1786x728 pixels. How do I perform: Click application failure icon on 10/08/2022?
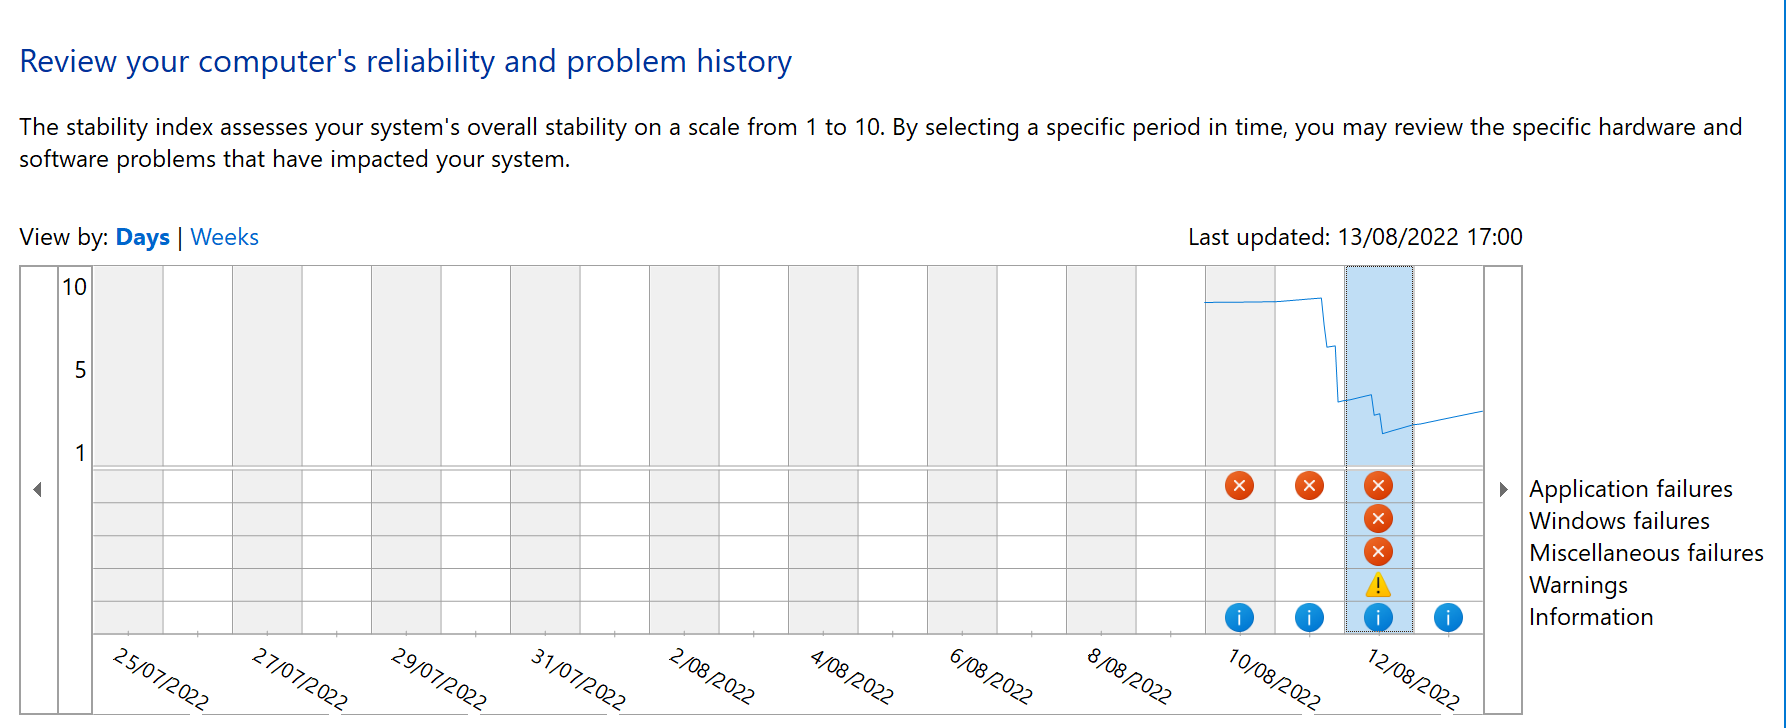click(x=1239, y=486)
